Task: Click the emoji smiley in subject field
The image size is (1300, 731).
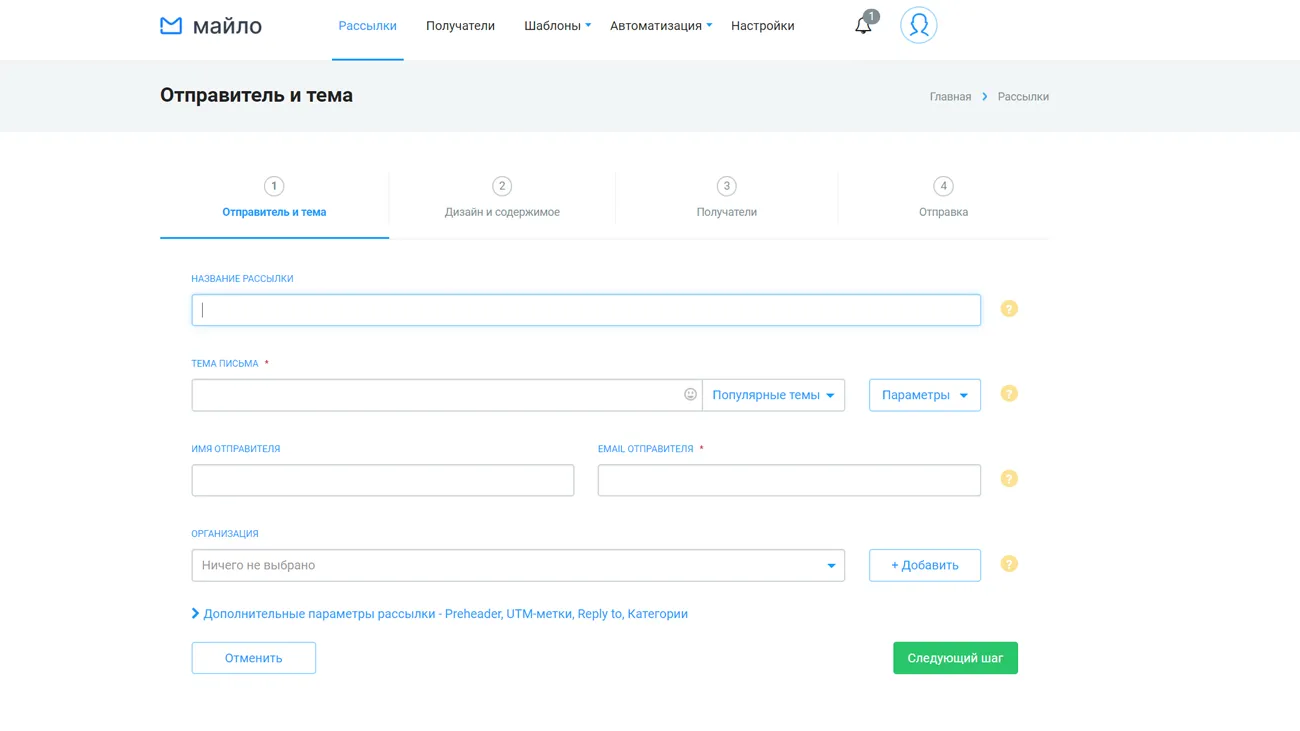Action: (x=690, y=395)
